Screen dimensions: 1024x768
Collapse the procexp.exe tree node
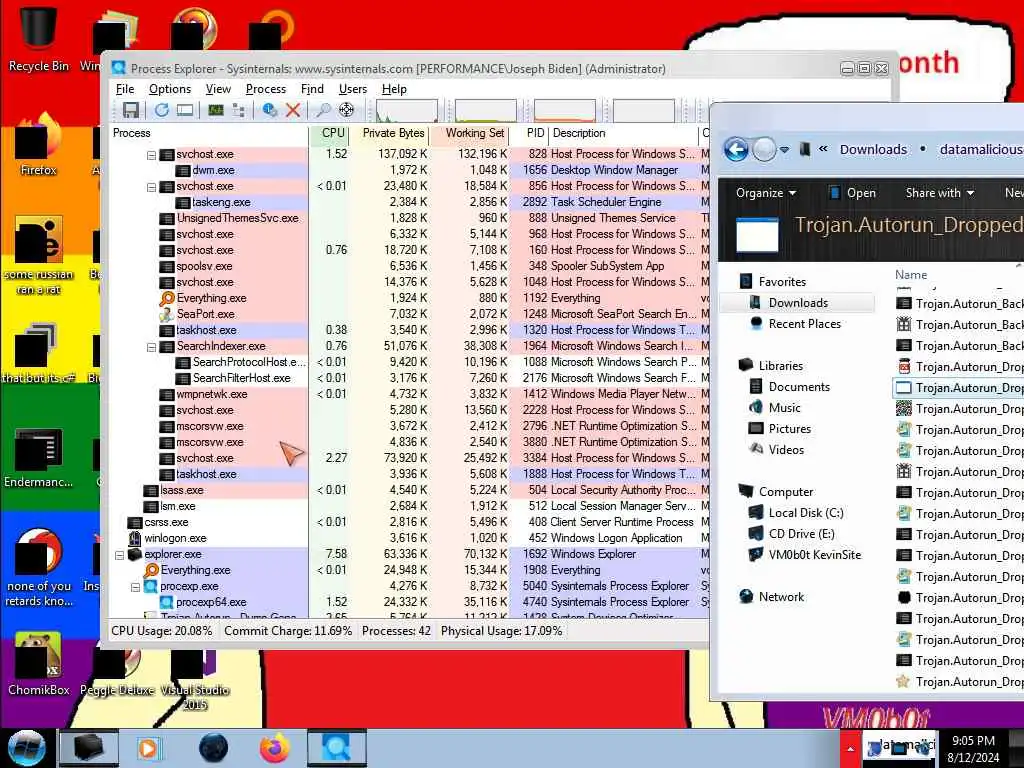pos(135,587)
